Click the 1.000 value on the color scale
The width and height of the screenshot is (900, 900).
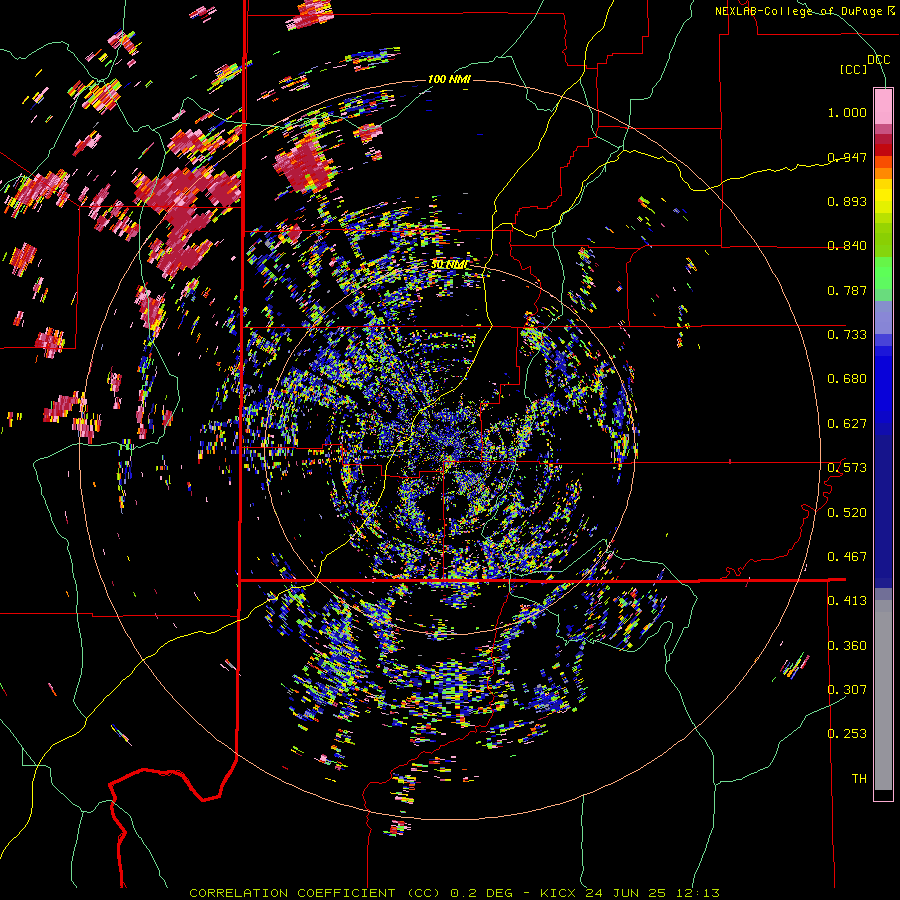click(x=847, y=112)
